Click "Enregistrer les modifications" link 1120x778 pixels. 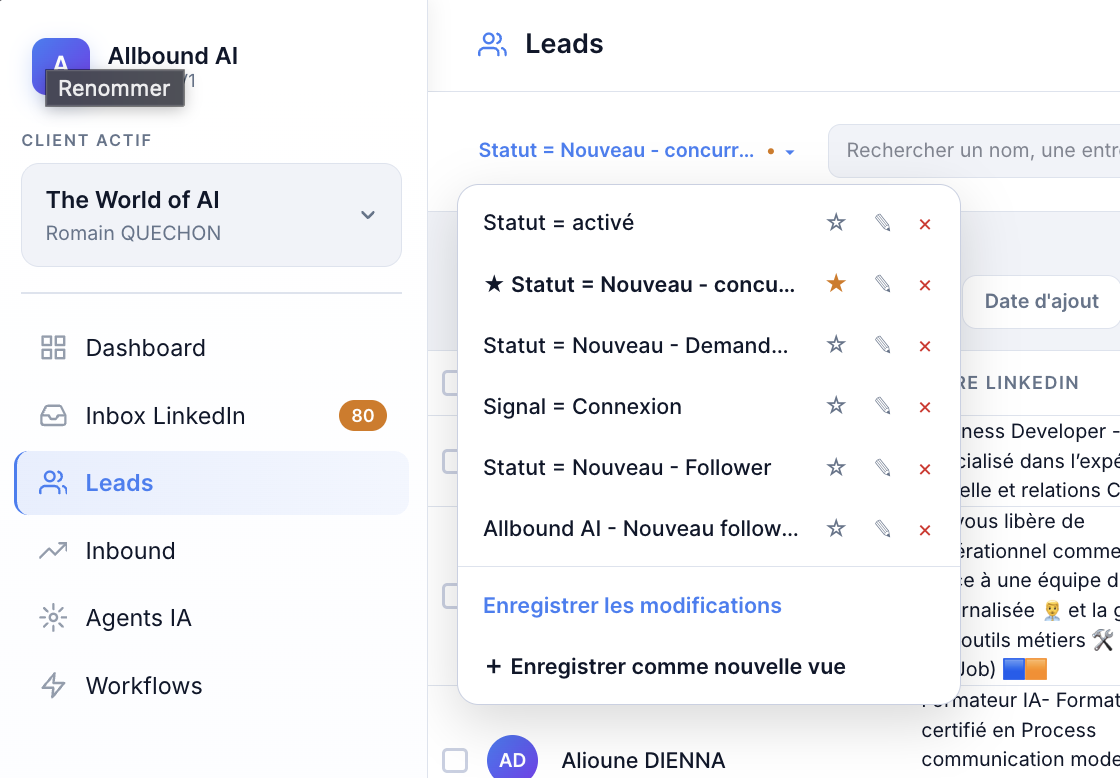632,606
